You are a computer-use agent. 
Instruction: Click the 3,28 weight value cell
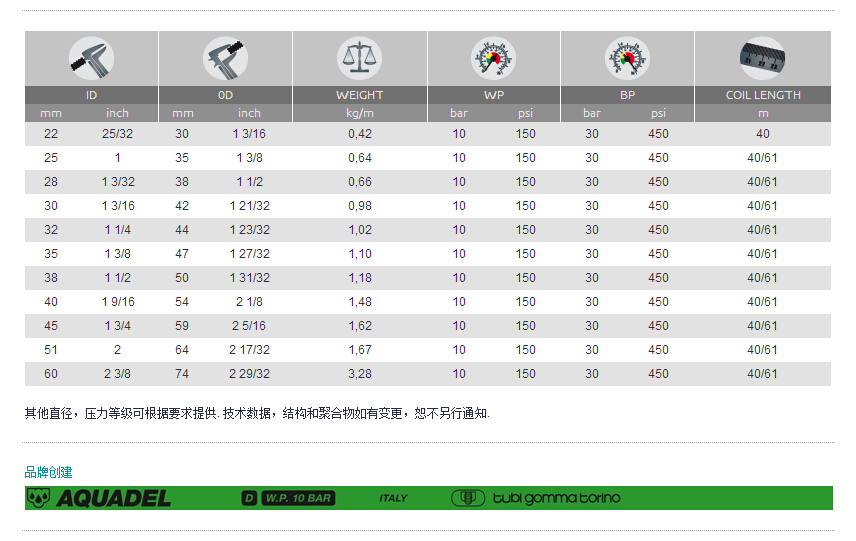(x=359, y=374)
